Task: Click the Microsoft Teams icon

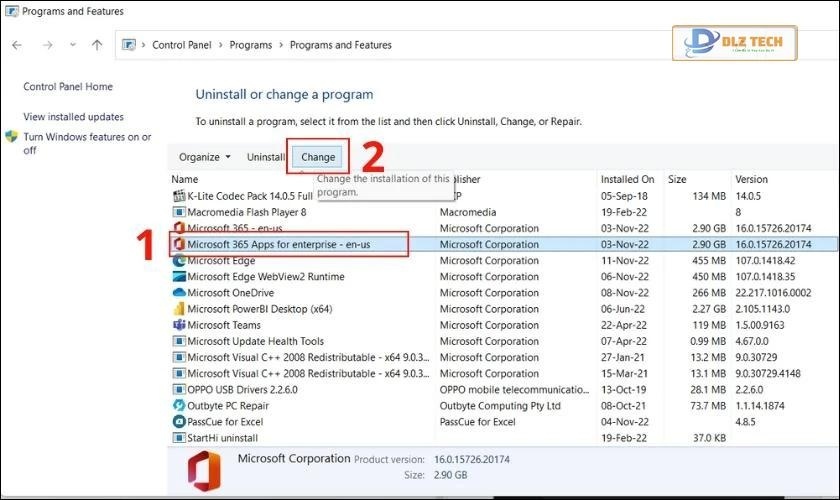Action: [x=180, y=325]
